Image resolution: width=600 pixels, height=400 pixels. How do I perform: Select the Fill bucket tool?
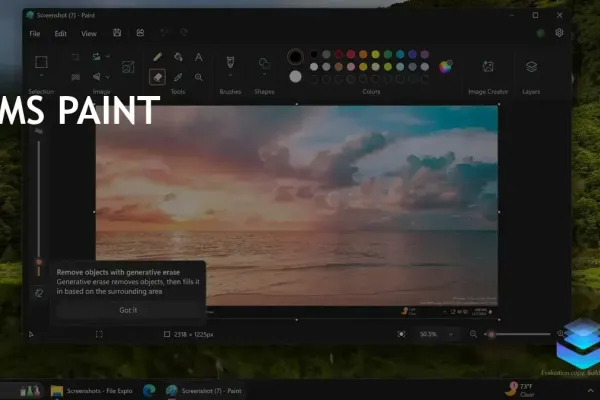[x=178, y=57]
